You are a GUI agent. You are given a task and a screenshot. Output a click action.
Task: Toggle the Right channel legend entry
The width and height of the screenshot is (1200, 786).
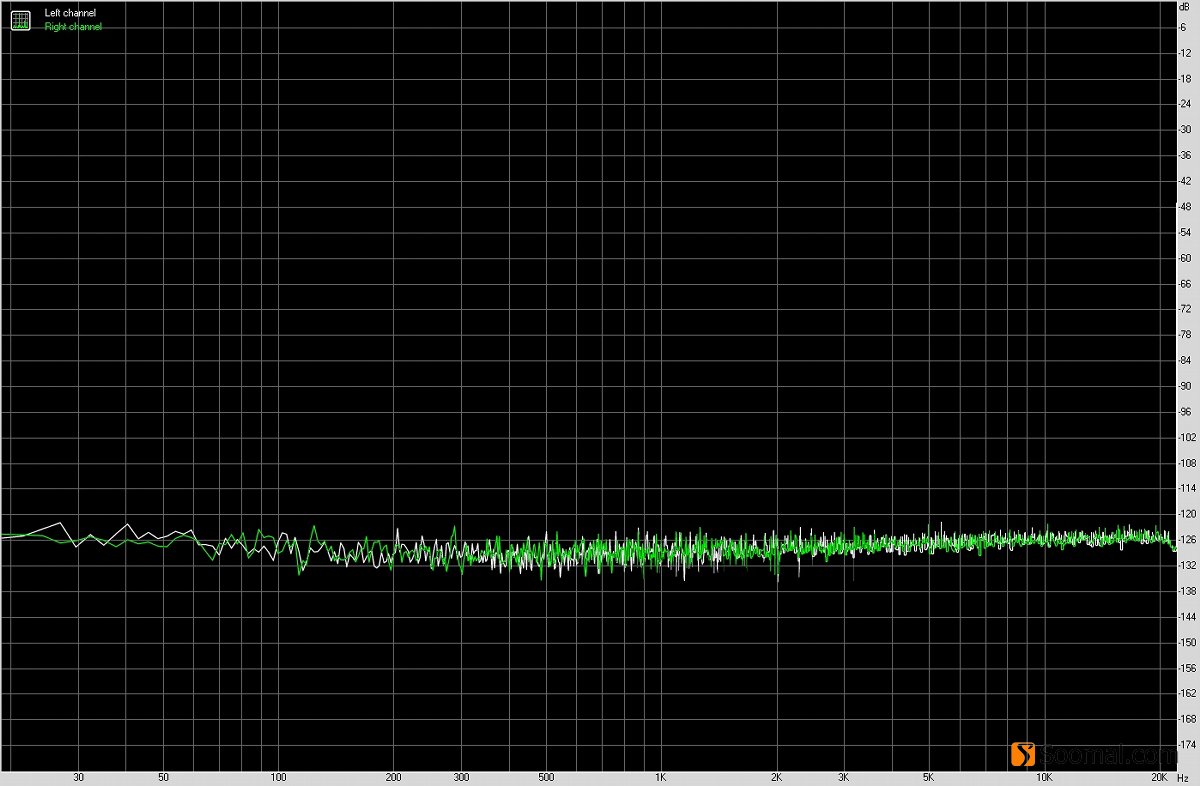[73, 26]
